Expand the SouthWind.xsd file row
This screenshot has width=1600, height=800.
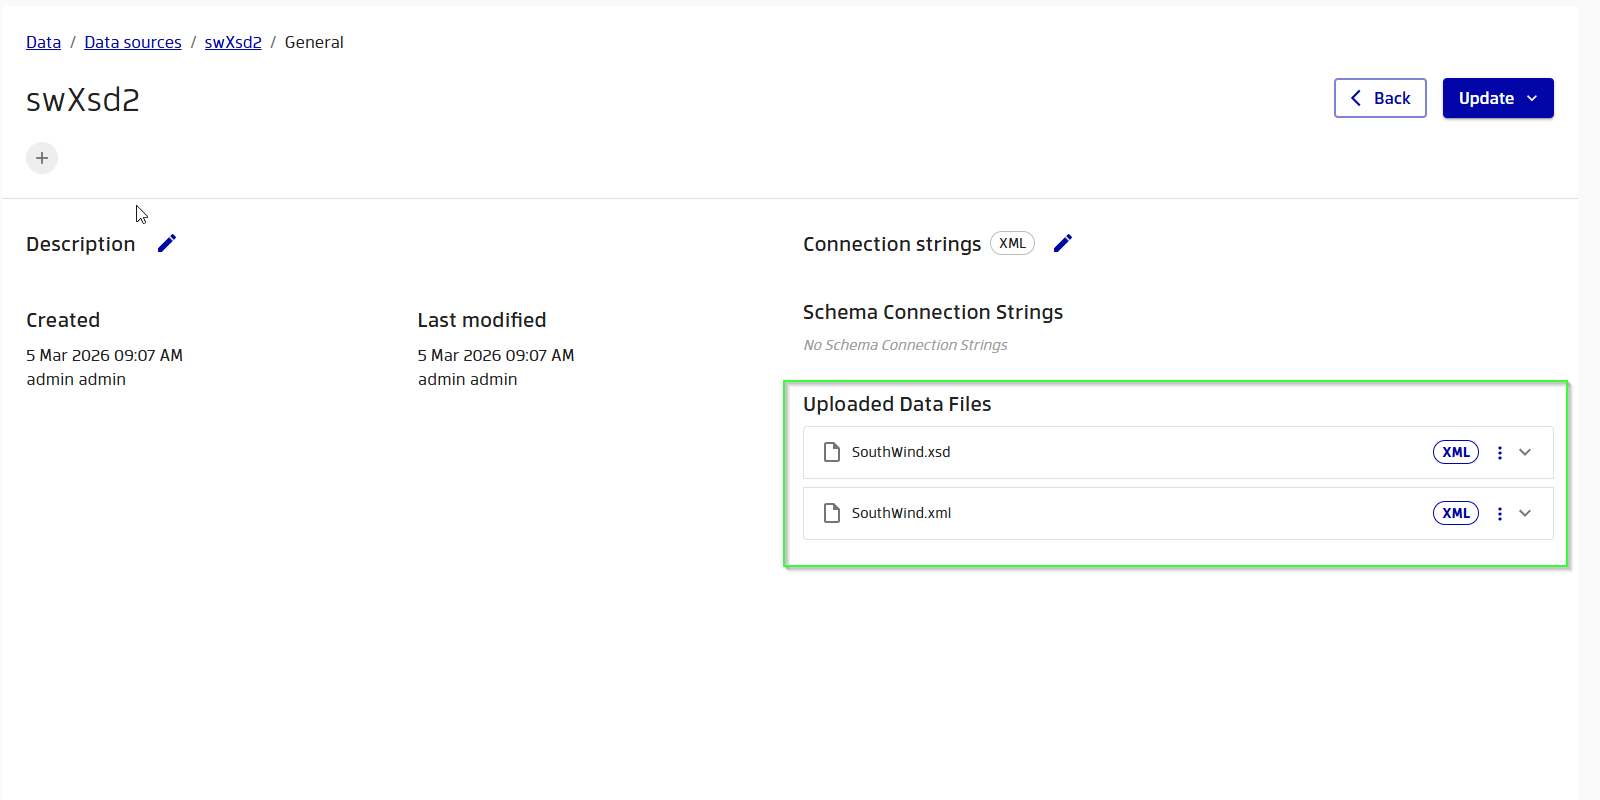pyautogui.click(x=1525, y=452)
